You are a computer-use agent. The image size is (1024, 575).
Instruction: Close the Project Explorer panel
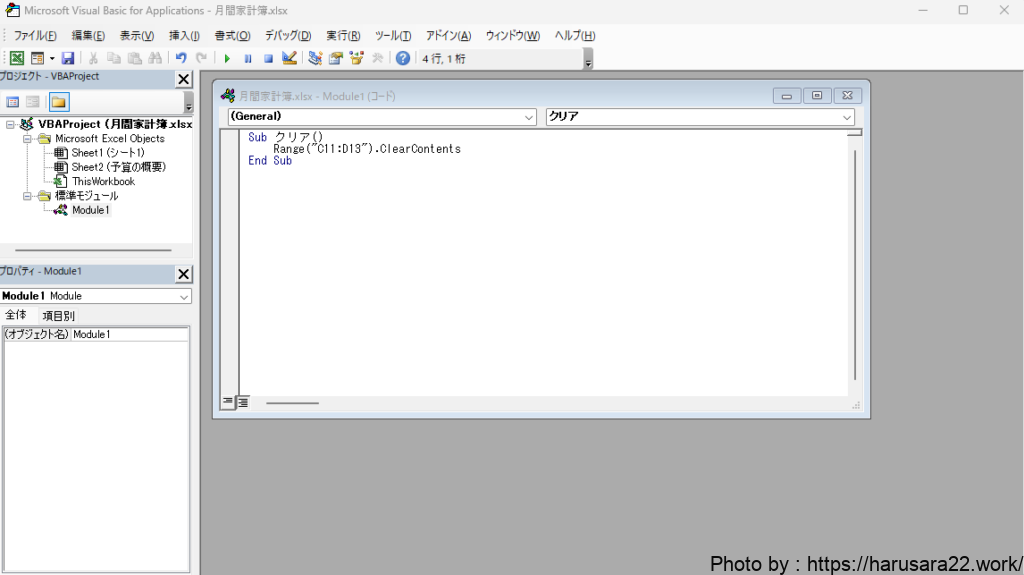(183, 79)
